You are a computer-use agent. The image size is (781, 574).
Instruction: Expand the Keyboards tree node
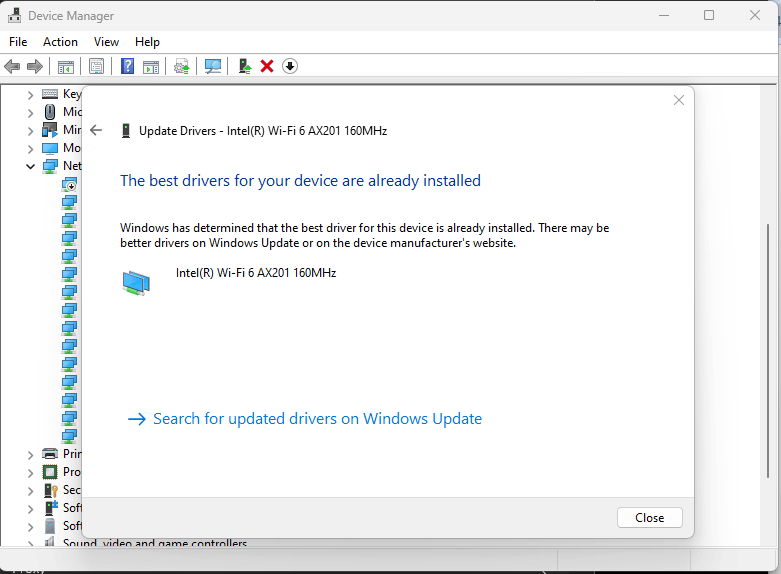[30, 95]
